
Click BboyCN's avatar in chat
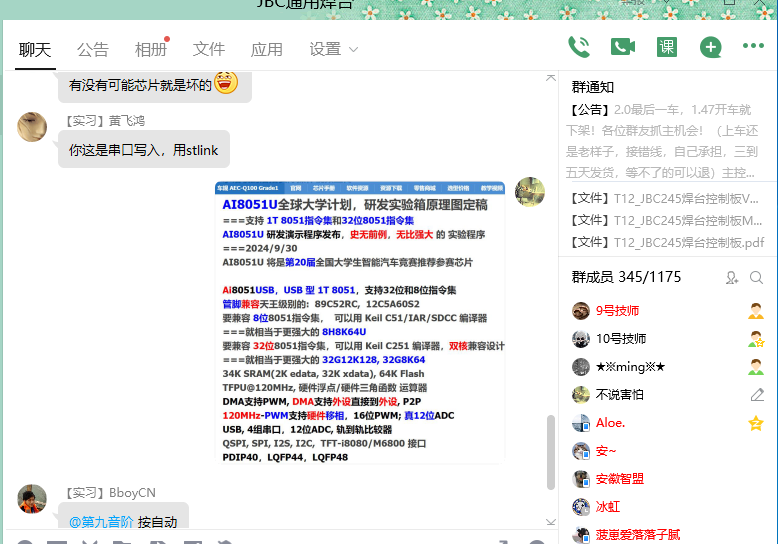32,499
